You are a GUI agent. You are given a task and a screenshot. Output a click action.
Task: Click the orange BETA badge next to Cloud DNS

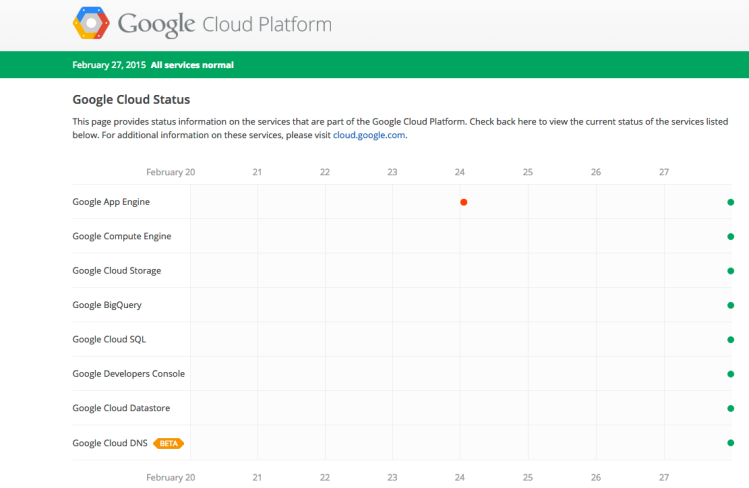point(169,444)
